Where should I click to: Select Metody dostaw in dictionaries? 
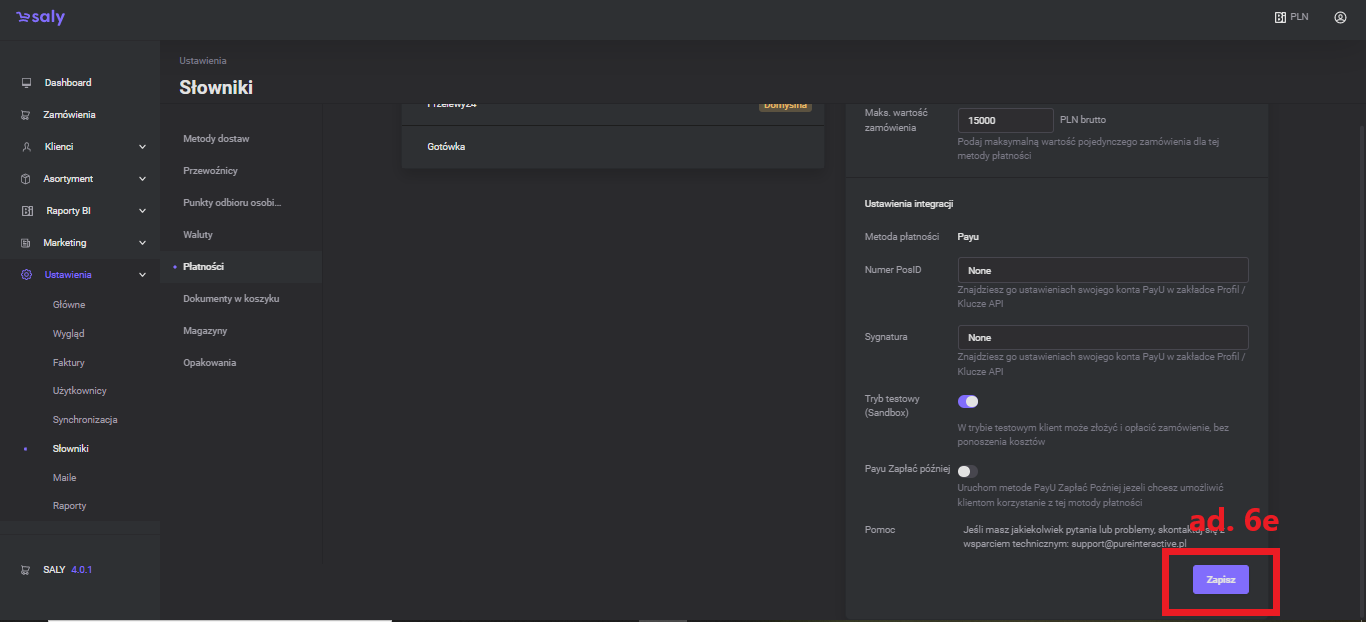click(x=216, y=139)
